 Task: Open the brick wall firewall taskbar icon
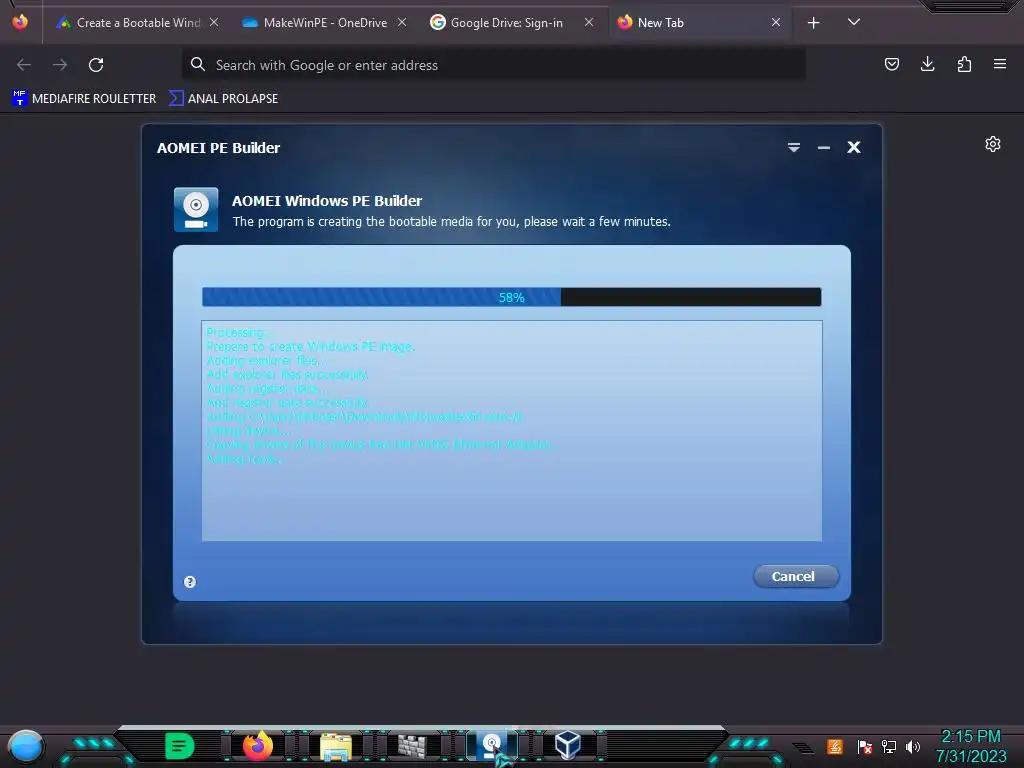point(412,746)
